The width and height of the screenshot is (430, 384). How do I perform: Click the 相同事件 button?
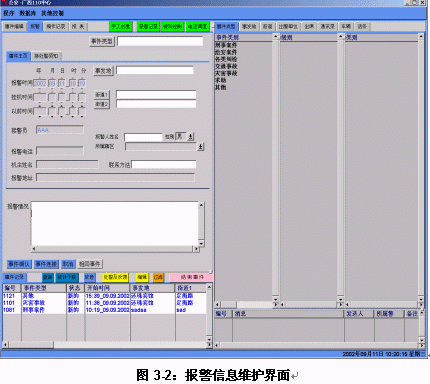pyautogui.click(x=90, y=264)
